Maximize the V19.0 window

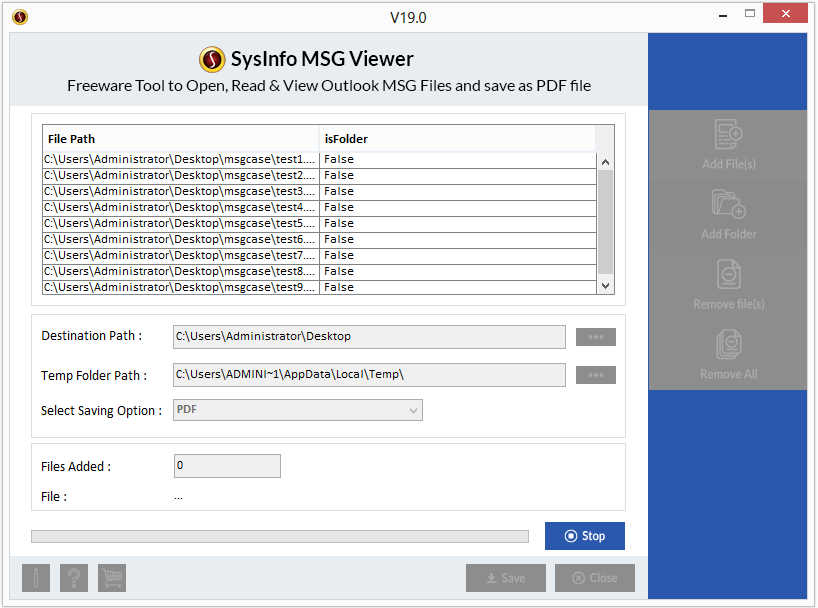coord(750,14)
